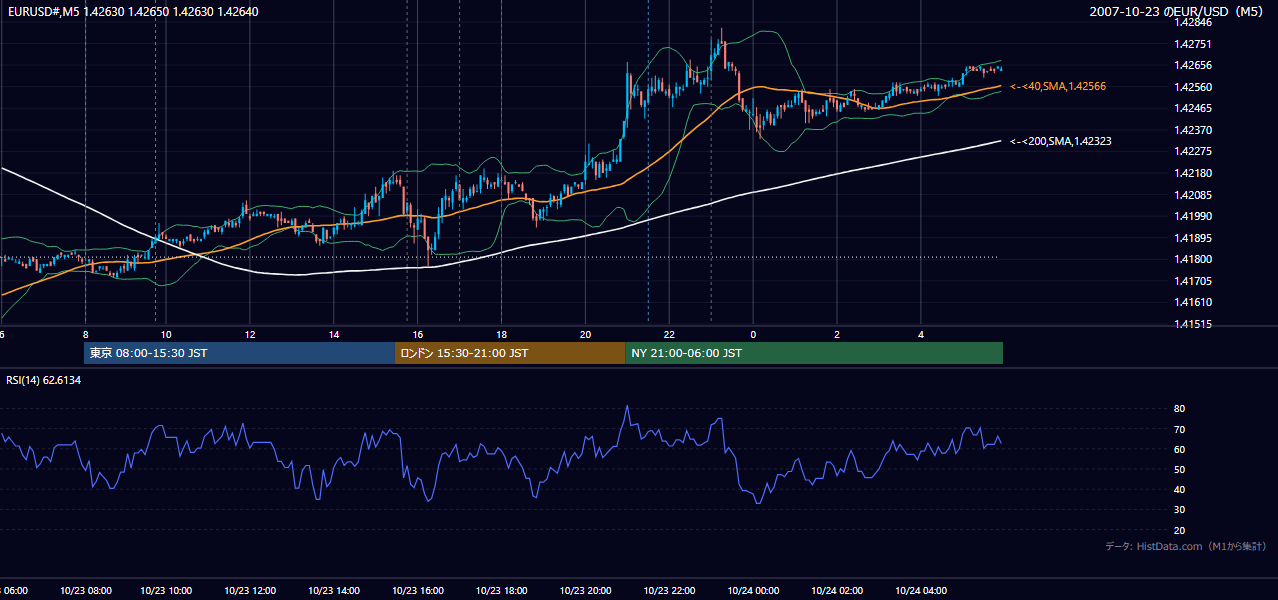Image resolution: width=1278 pixels, height=600 pixels.
Task: Select the 東京 08:00-15:30 JST session bar
Action: tap(240, 353)
